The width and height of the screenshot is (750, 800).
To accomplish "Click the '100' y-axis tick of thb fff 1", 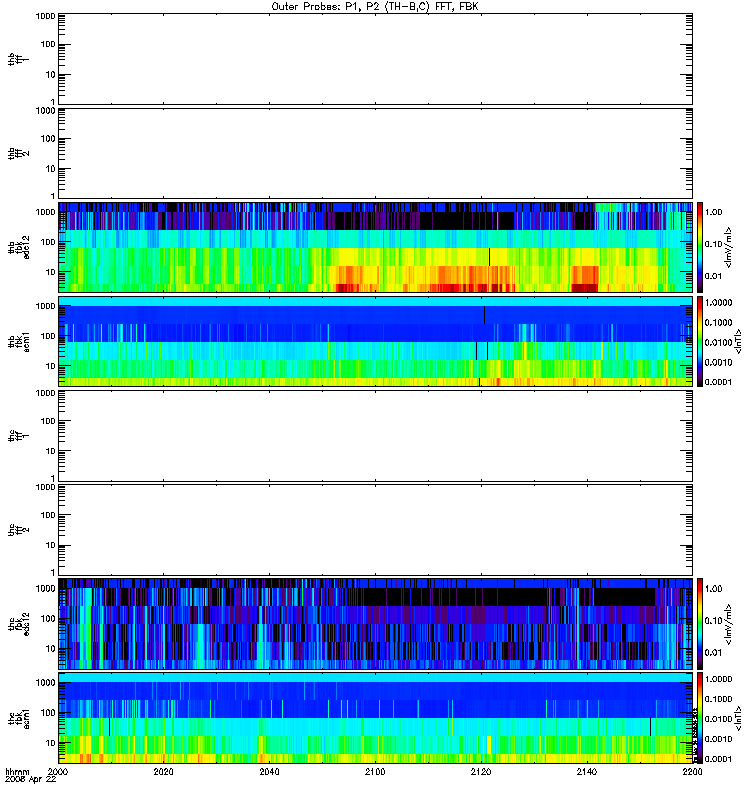I will 48,44.
